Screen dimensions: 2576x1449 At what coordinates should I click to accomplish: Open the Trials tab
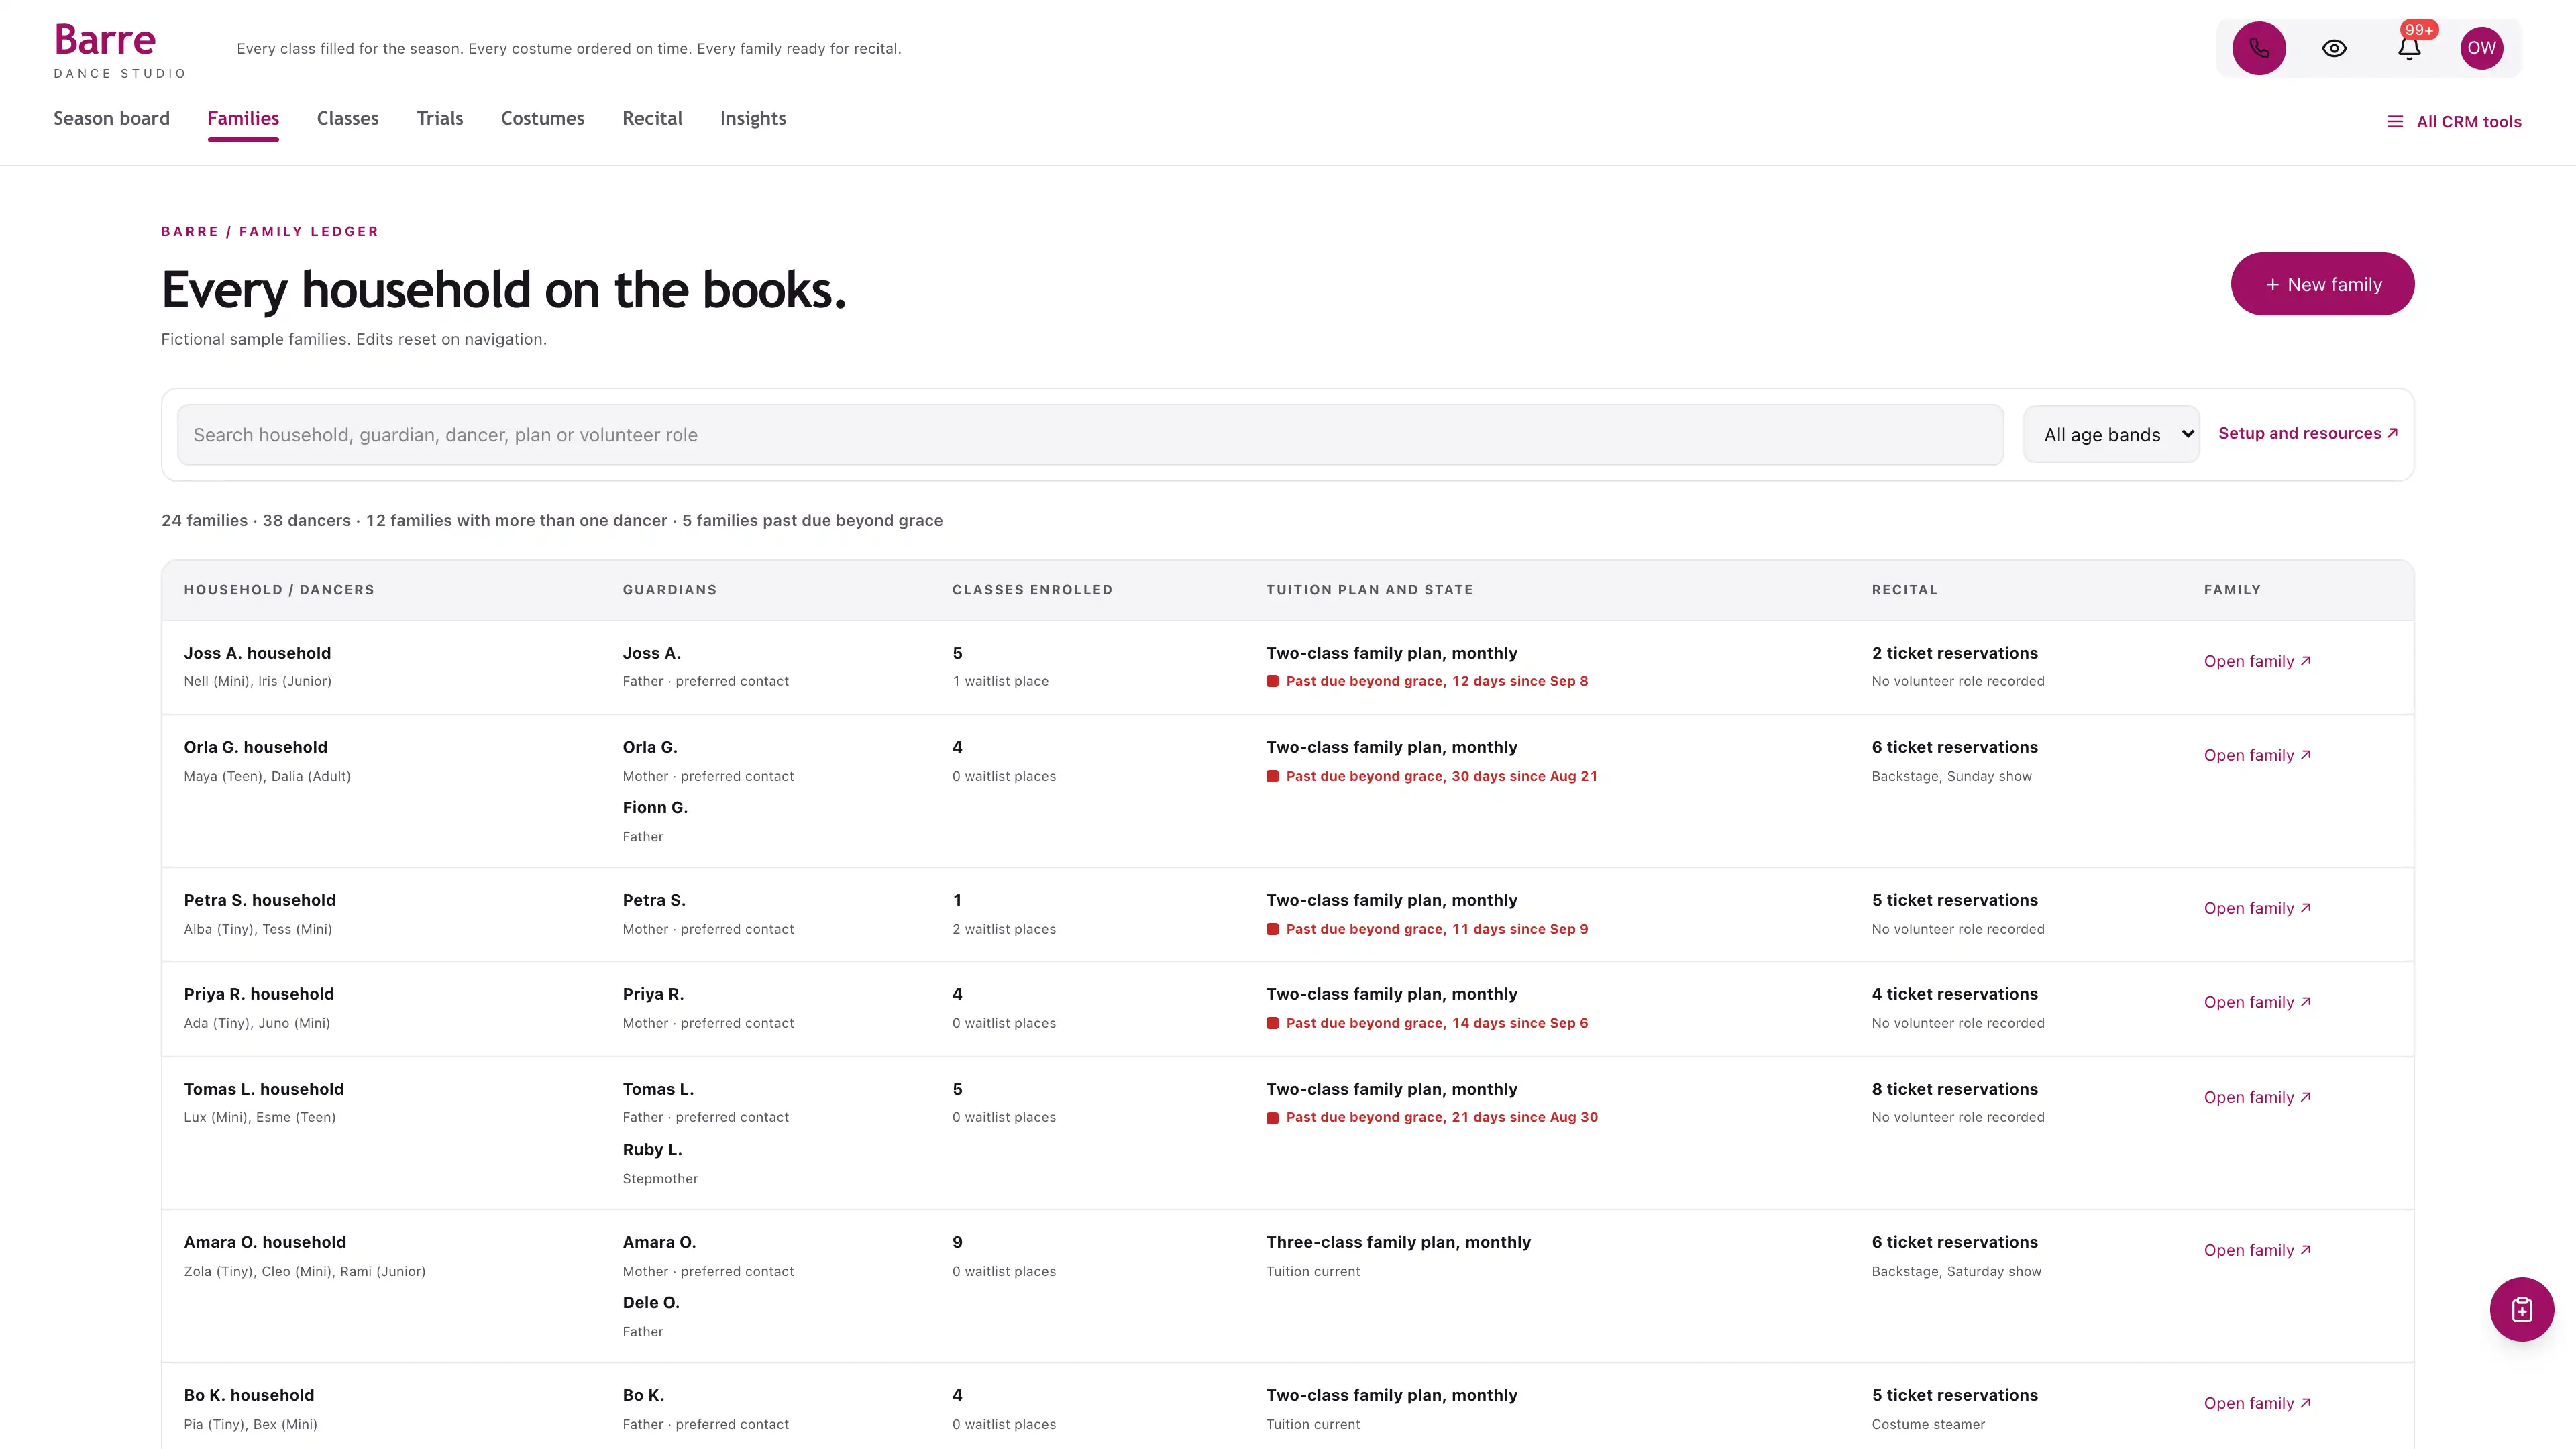coord(440,118)
